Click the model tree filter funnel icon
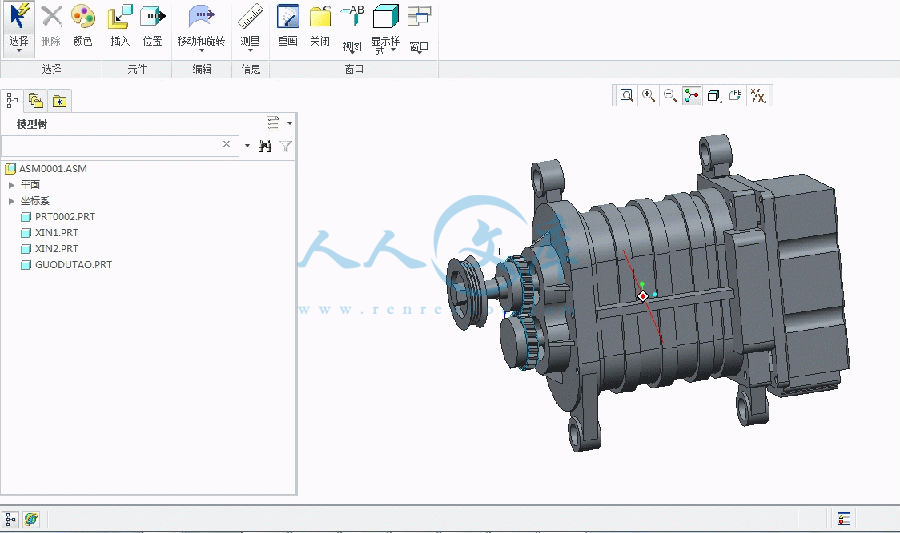 (285, 146)
